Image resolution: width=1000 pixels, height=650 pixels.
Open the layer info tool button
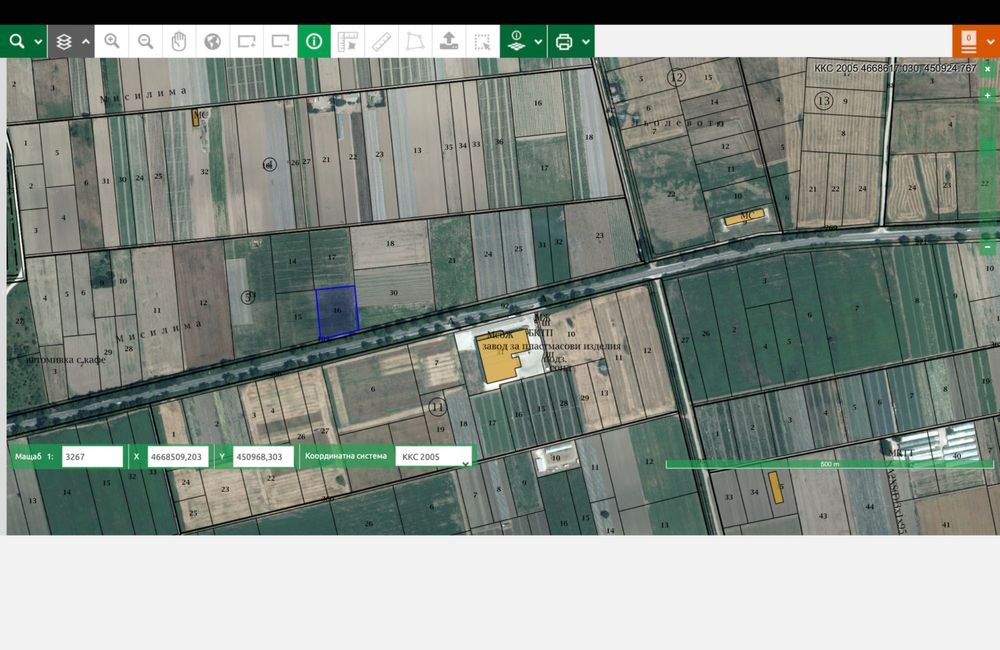coord(517,41)
